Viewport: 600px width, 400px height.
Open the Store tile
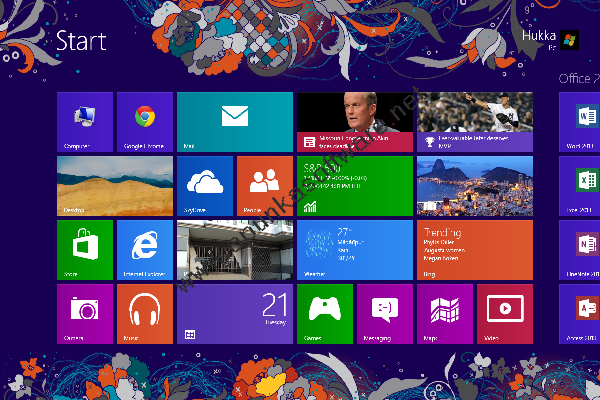tap(85, 250)
